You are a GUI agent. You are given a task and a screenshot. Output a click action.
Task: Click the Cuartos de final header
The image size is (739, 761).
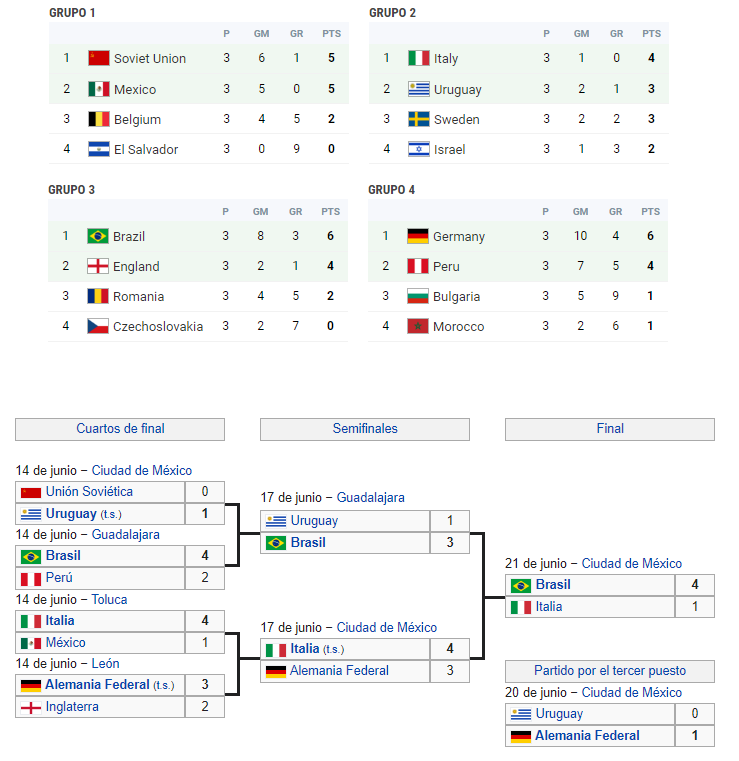[120, 429]
